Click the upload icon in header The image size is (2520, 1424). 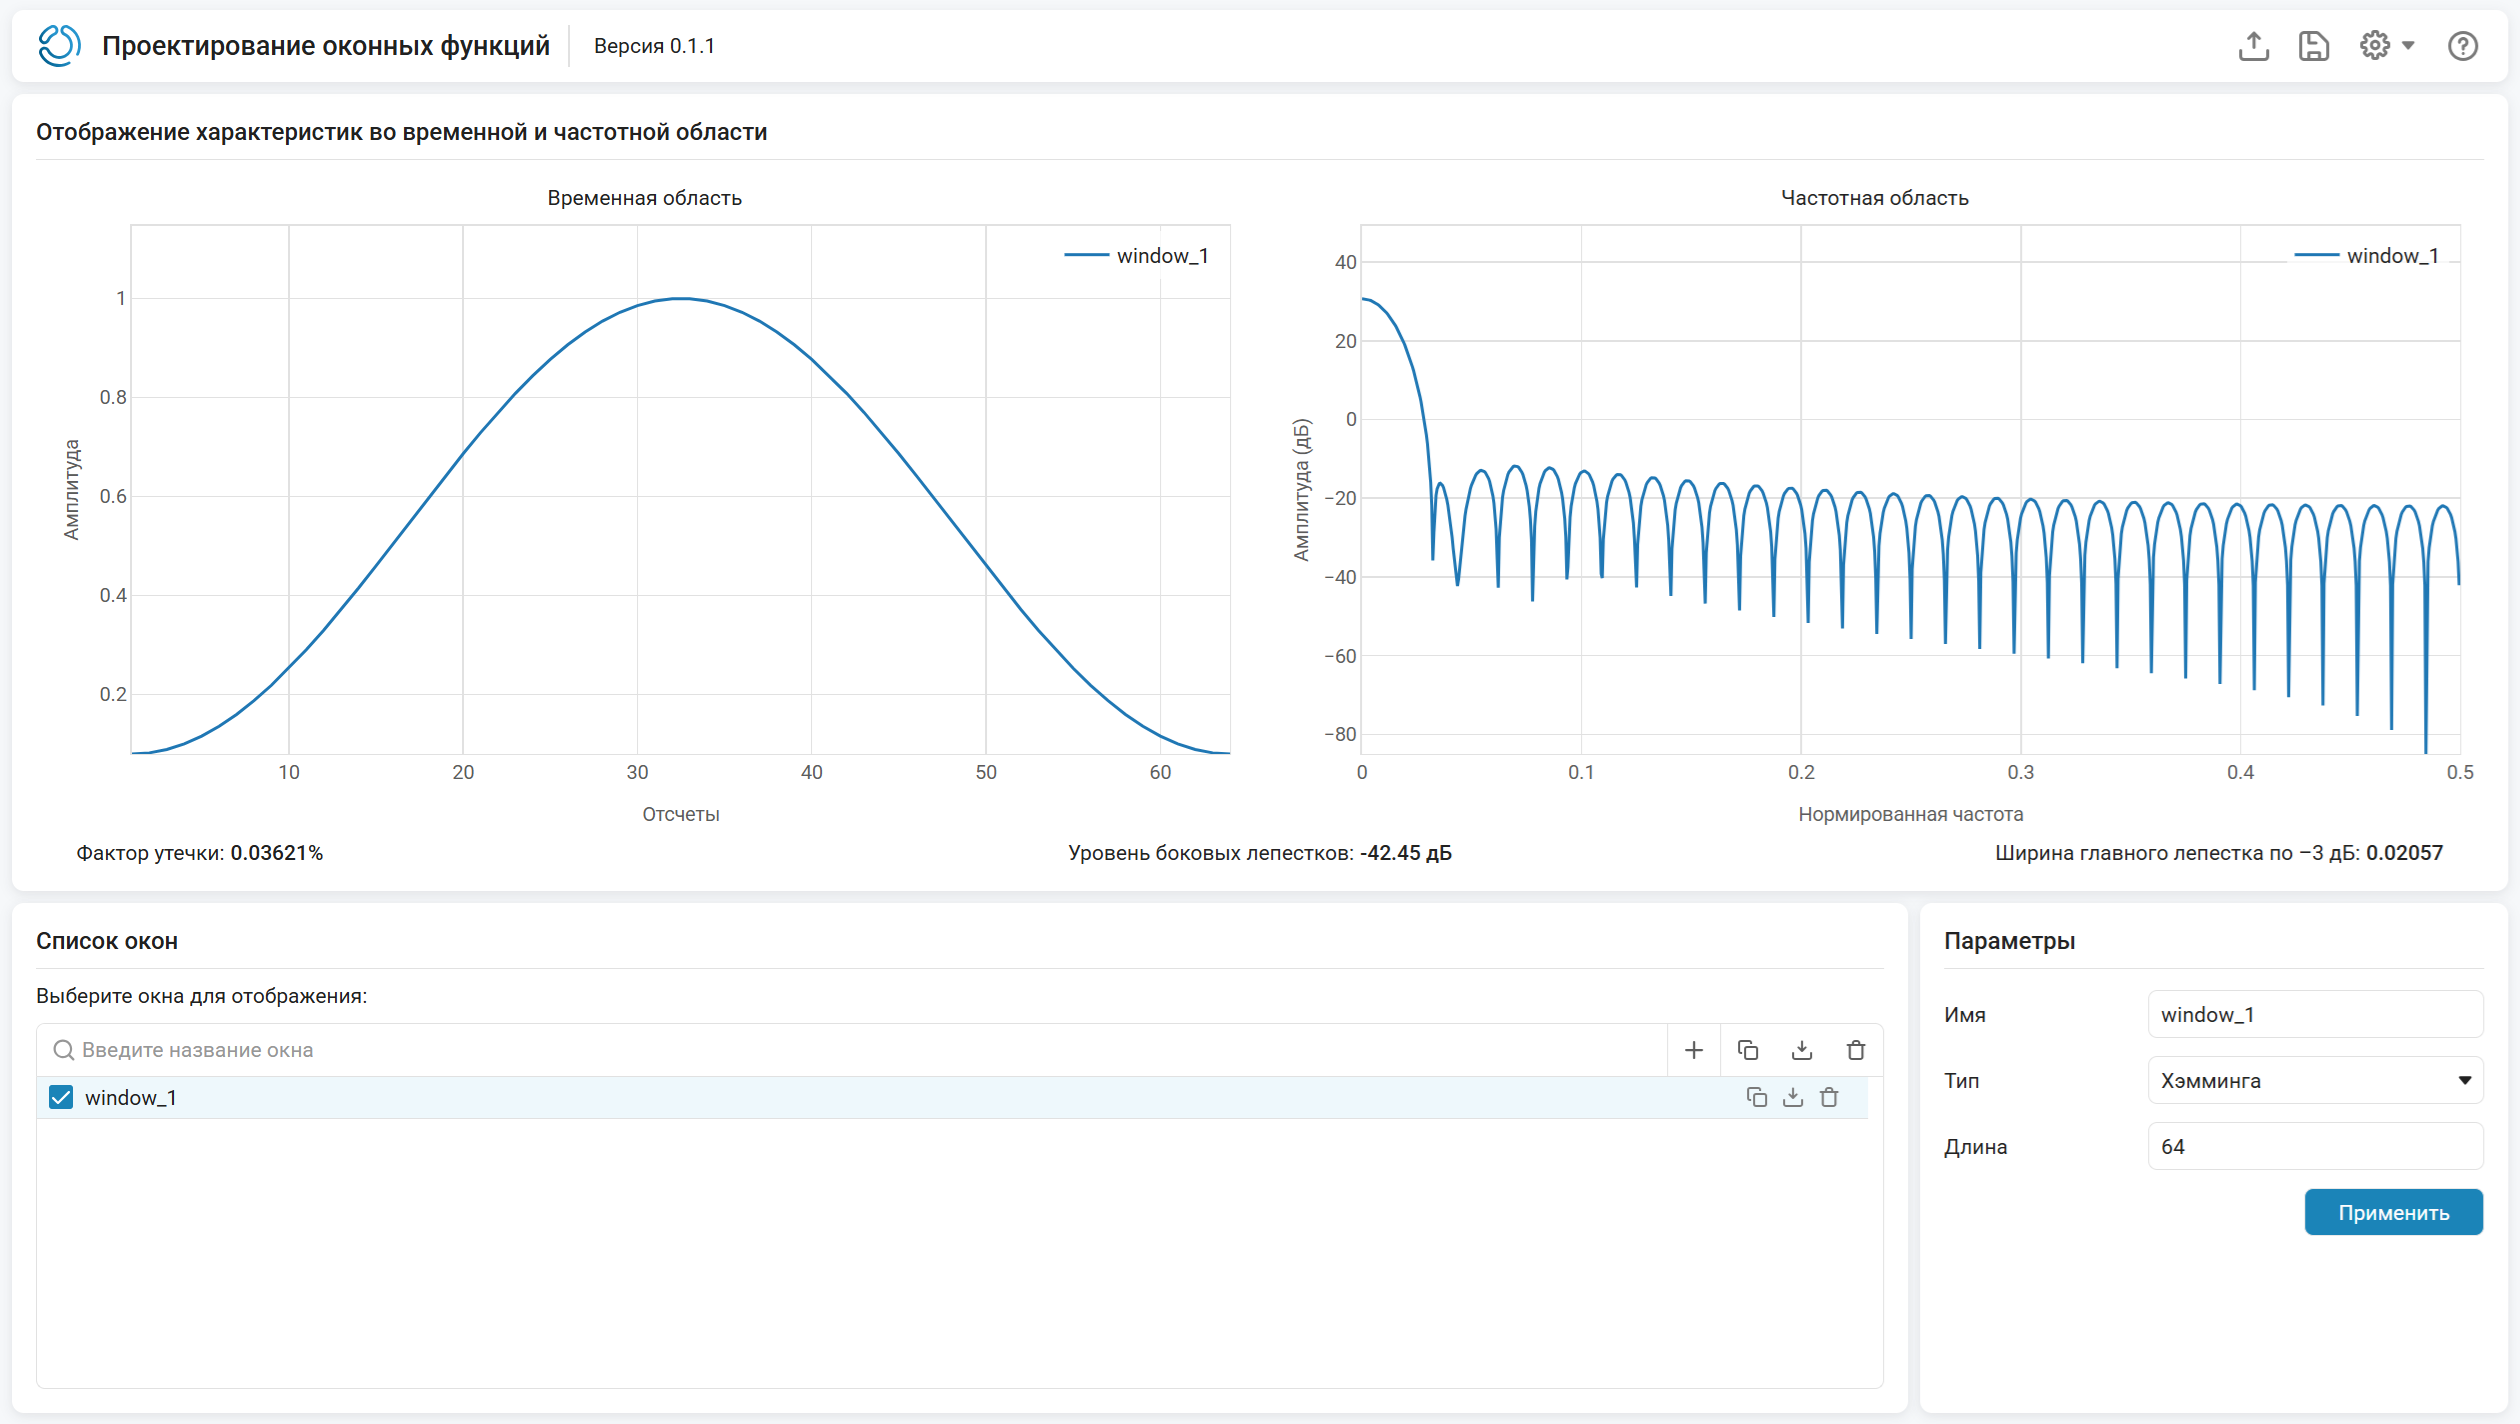click(x=2253, y=46)
